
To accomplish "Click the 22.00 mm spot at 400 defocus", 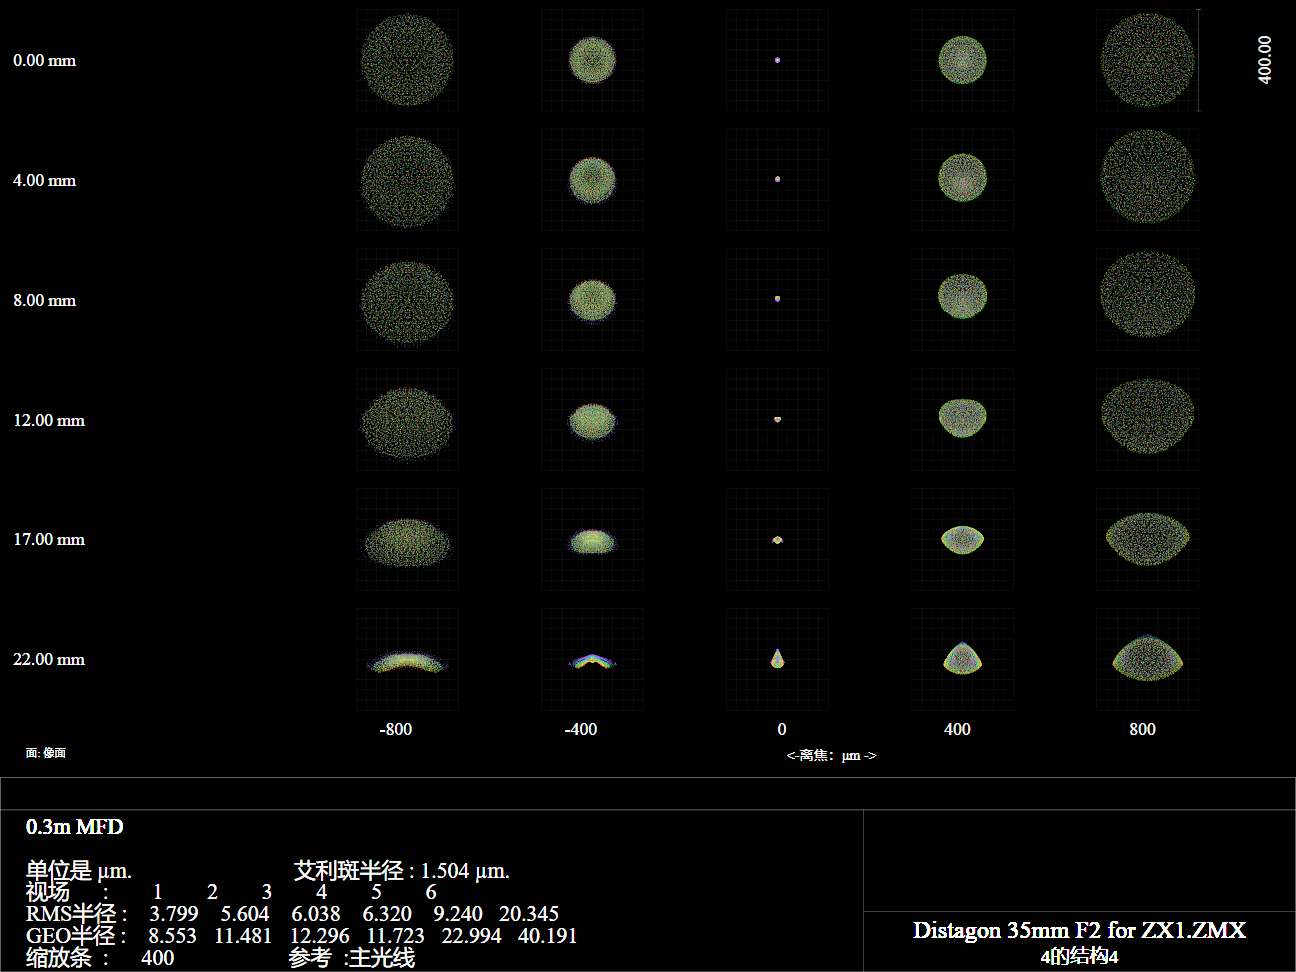I will (x=962, y=658).
